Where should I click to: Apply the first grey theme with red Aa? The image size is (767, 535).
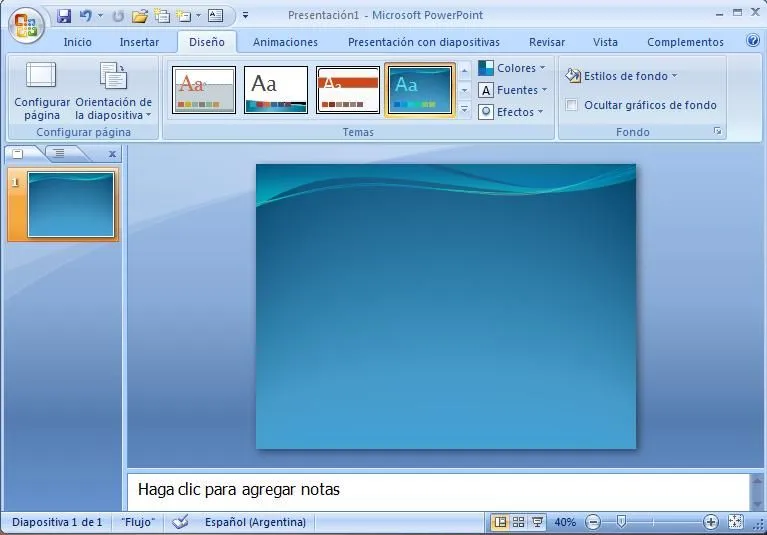coord(204,90)
